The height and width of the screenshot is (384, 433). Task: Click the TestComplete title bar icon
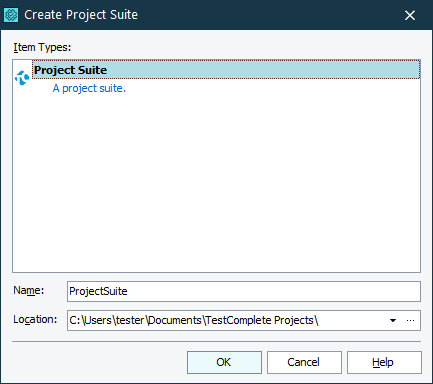click(11, 15)
